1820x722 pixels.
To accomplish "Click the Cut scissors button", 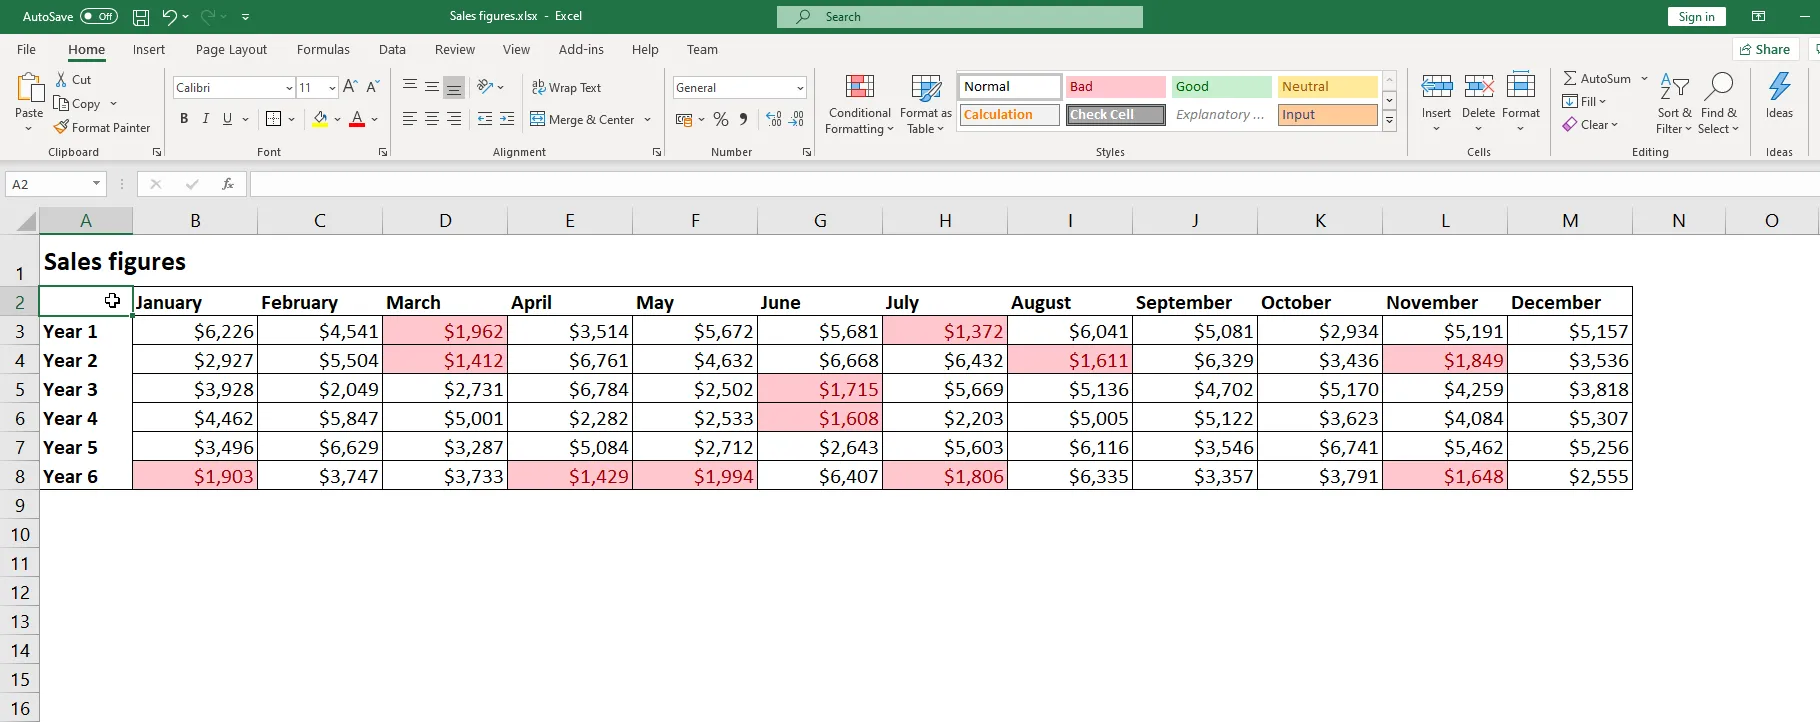I will coord(73,80).
